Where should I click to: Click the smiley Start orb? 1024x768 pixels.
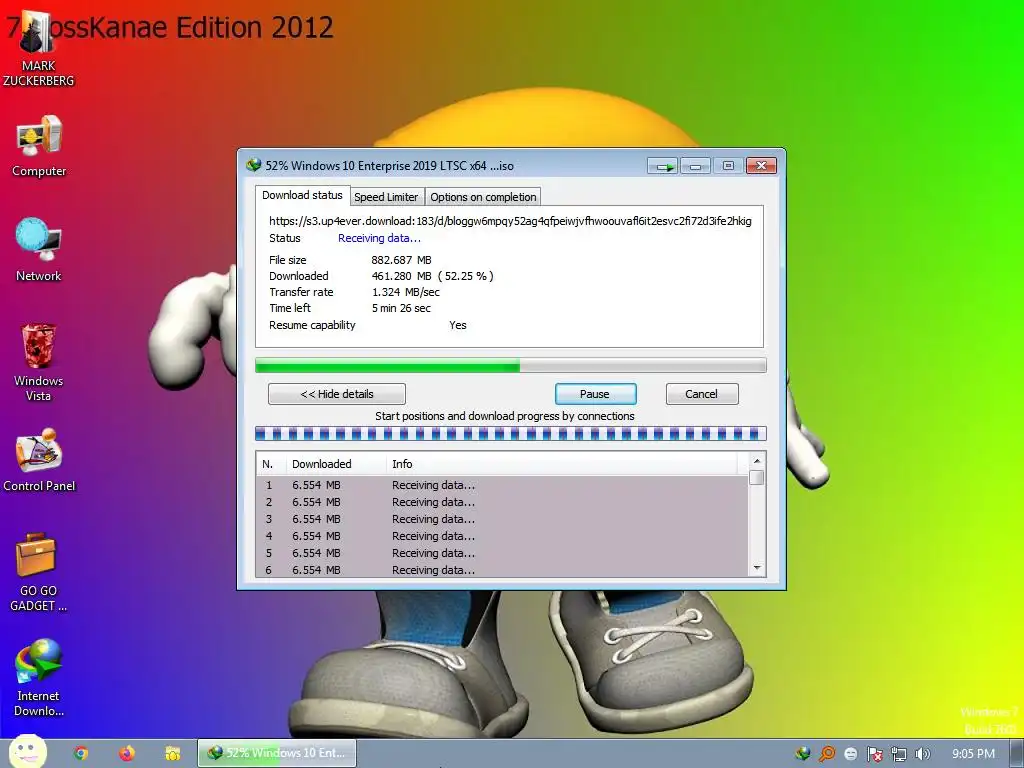coord(27,752)
